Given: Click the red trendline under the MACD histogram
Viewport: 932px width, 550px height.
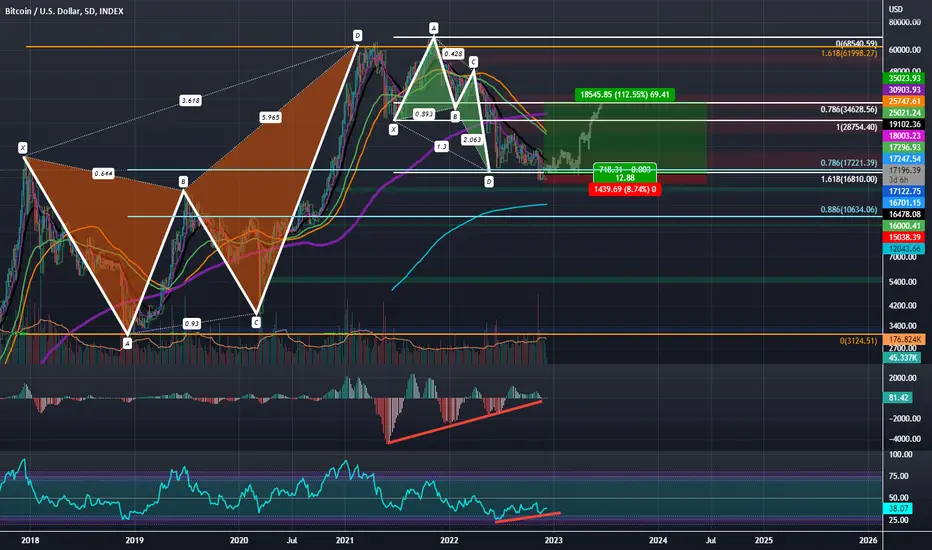Looking at the screenshot, I should pyautogui.click(x=465, y=422).
